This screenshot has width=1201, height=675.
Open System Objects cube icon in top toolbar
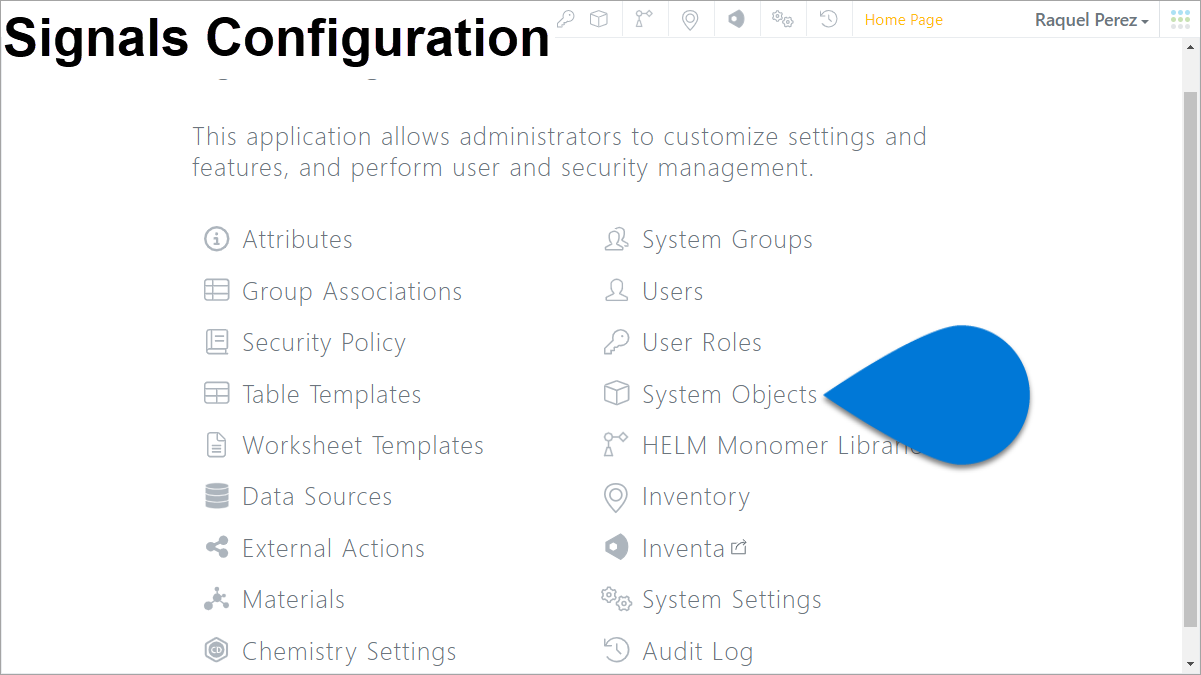598,19
